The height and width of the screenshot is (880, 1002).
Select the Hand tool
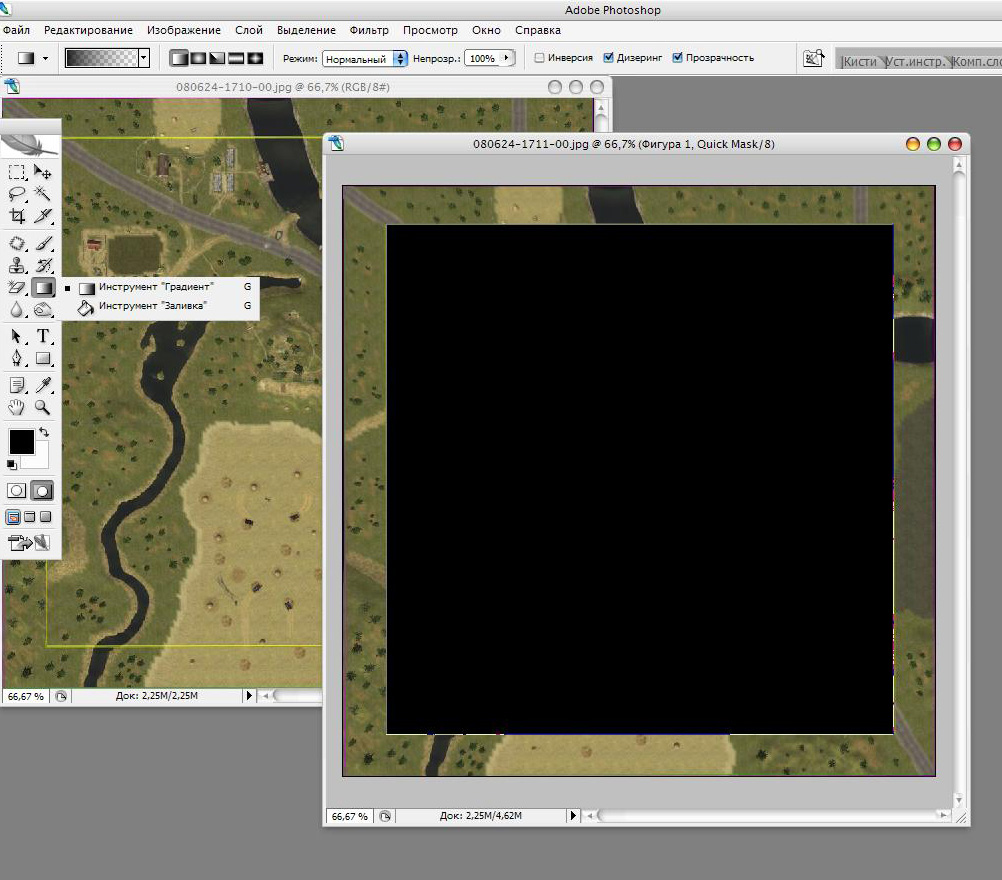click(x=17, y=407)
